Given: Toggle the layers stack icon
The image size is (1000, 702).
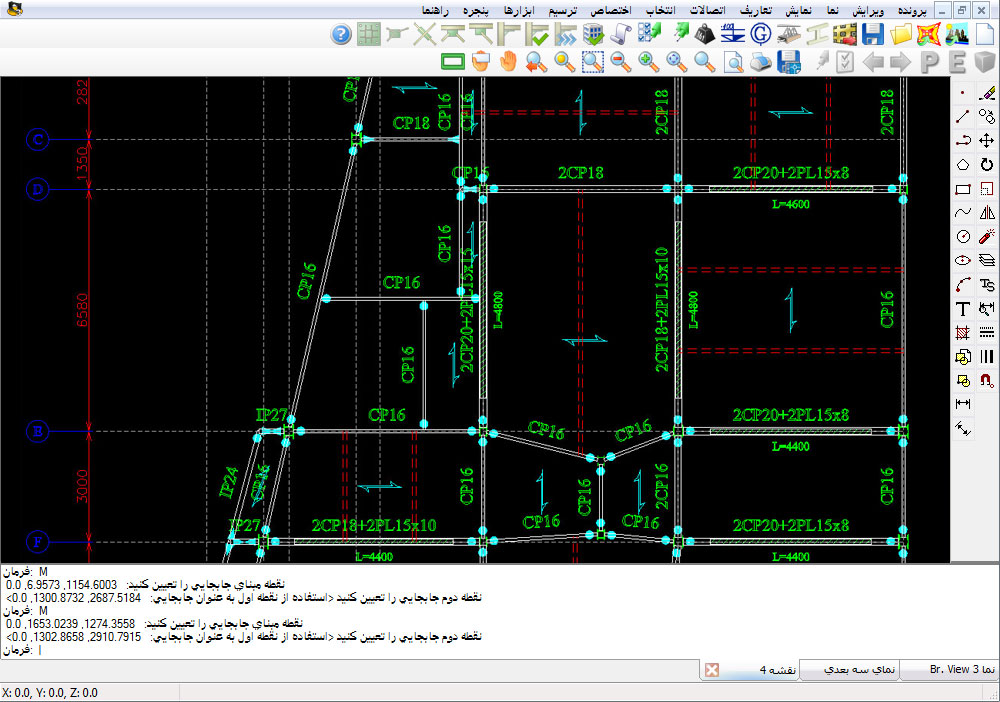Looking at the screenshot, I should (x=987, y=261).
